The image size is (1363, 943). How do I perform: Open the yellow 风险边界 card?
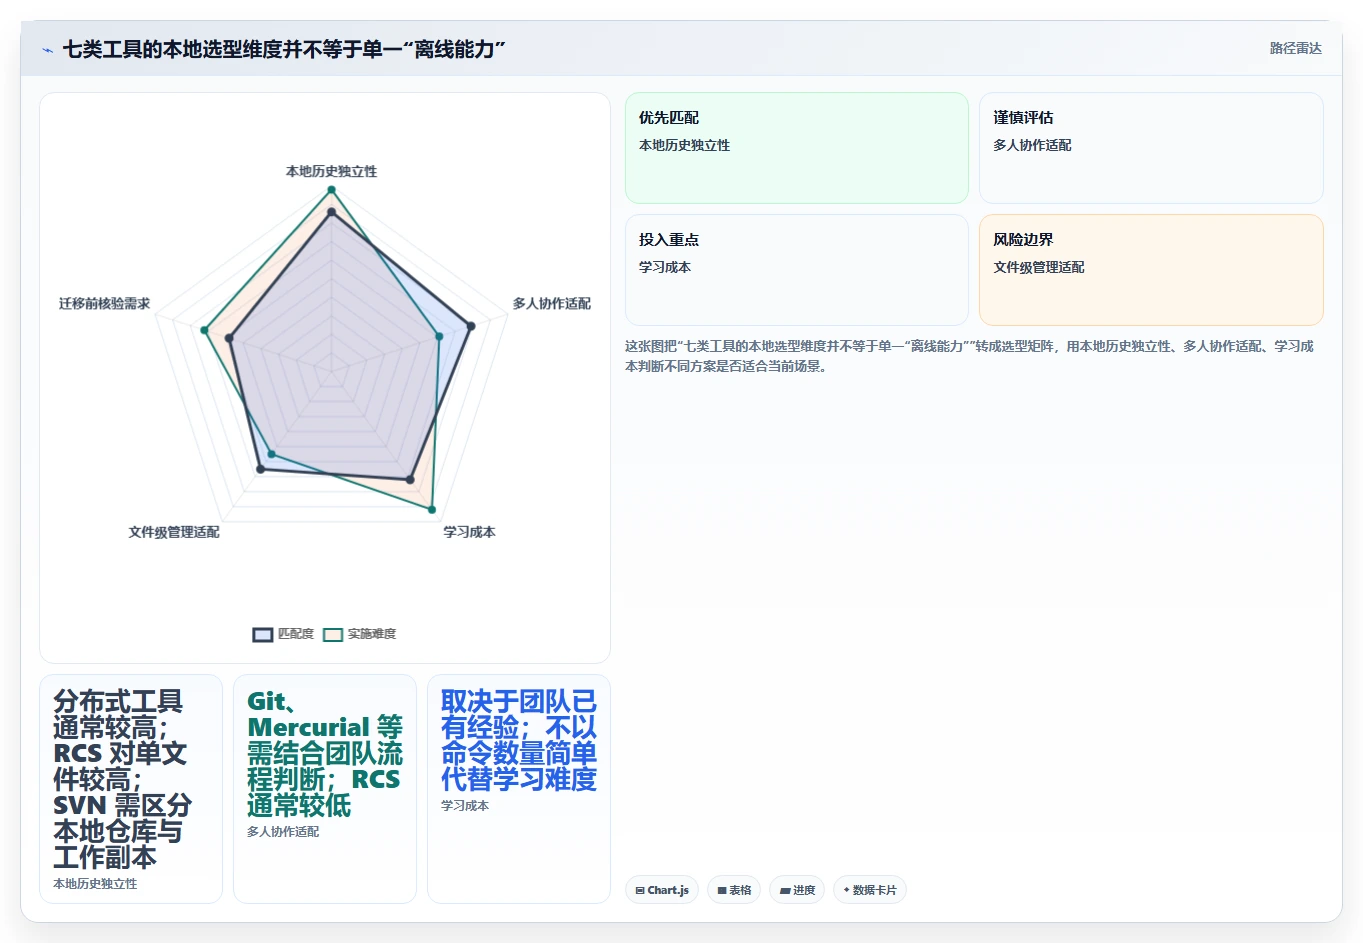pos(1151,270)
